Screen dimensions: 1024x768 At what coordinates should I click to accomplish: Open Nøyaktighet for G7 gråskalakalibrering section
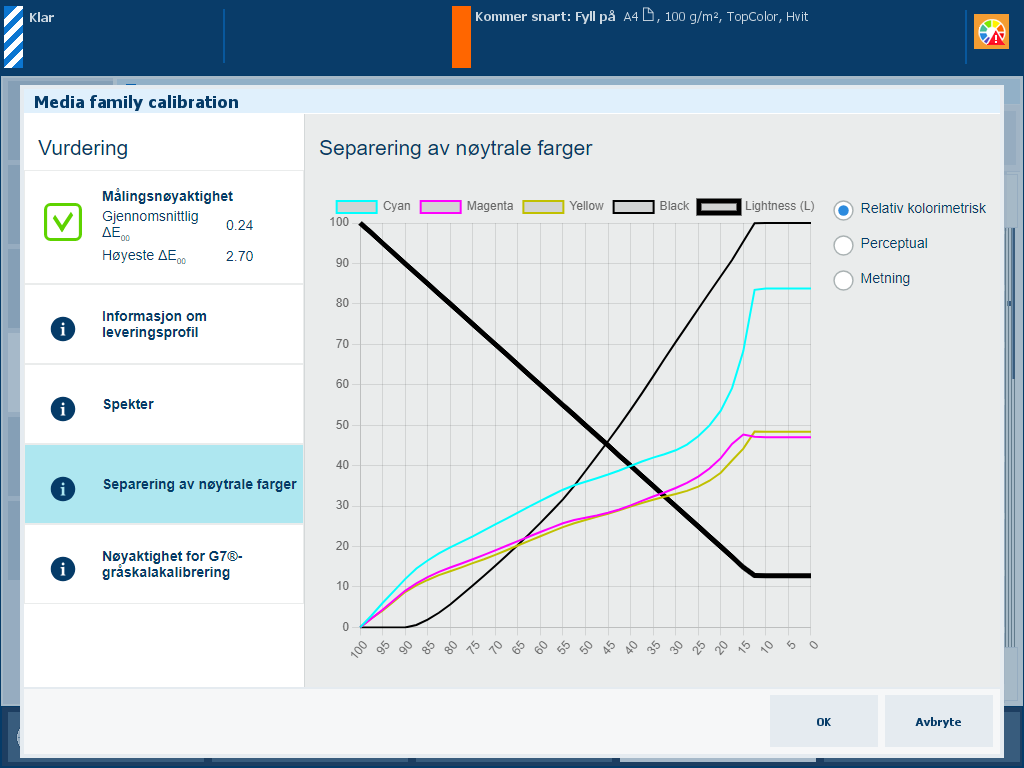pyautogui.click(x=164, y=564)
